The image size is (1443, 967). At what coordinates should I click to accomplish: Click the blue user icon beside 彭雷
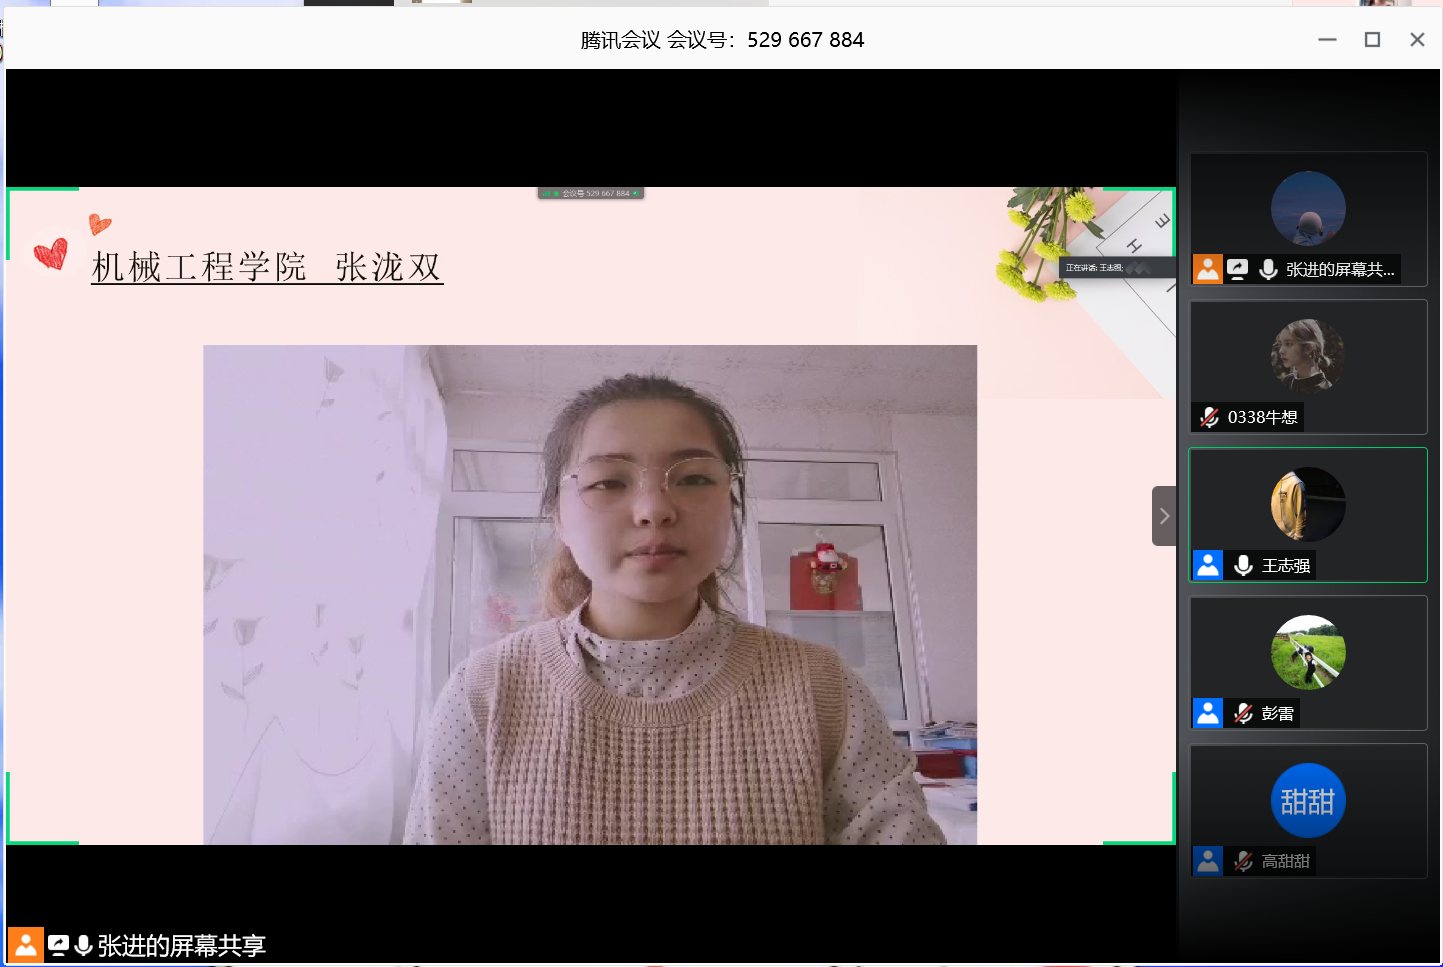coord(1208,713)
